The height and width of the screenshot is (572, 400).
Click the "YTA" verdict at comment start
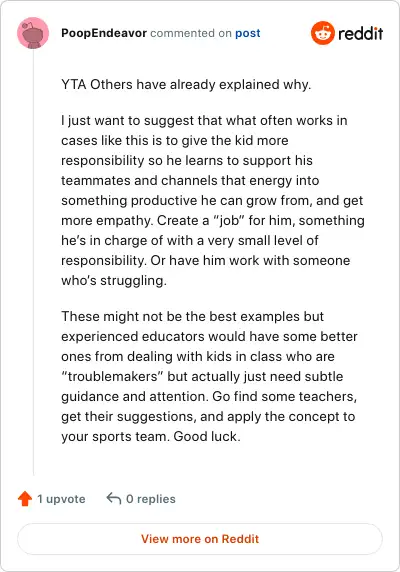(74, 84)
